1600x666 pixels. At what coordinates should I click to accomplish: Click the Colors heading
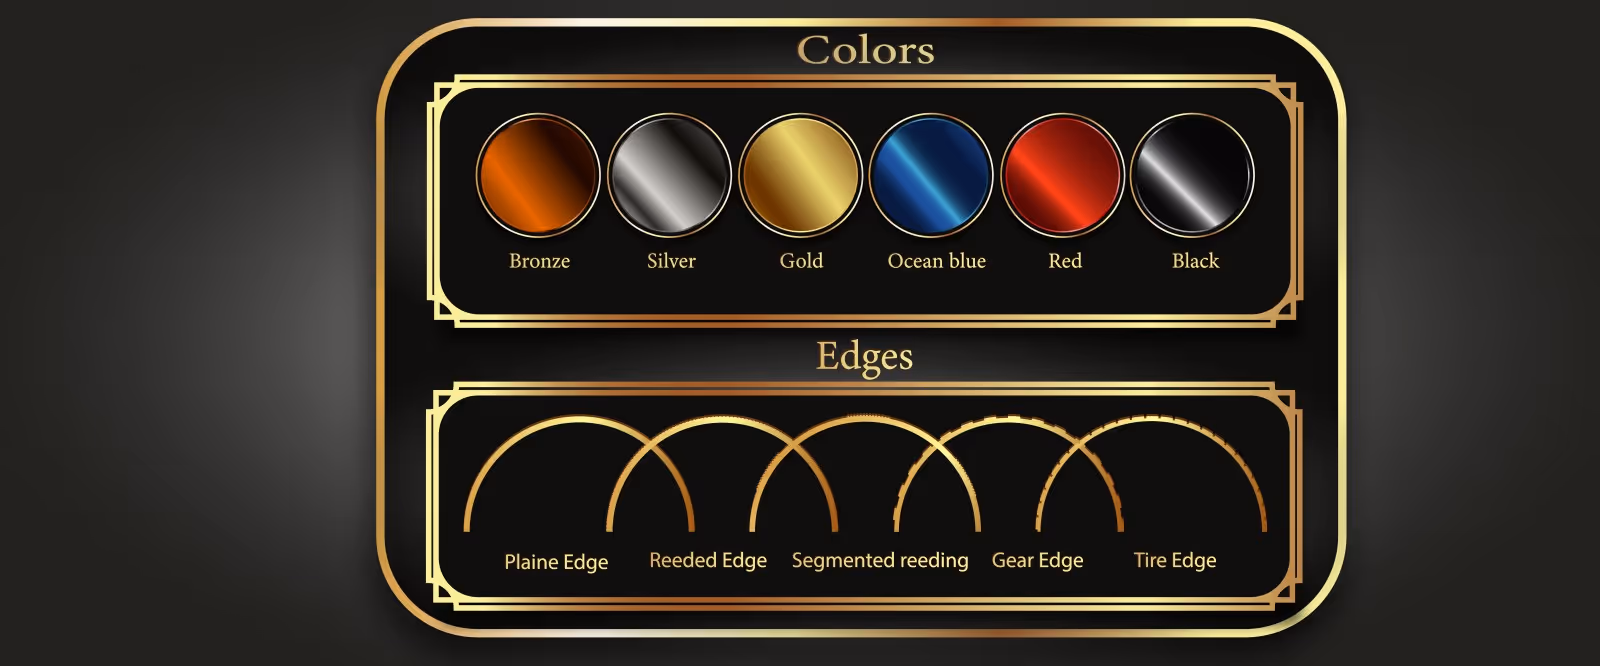click(x=866, y=50)
